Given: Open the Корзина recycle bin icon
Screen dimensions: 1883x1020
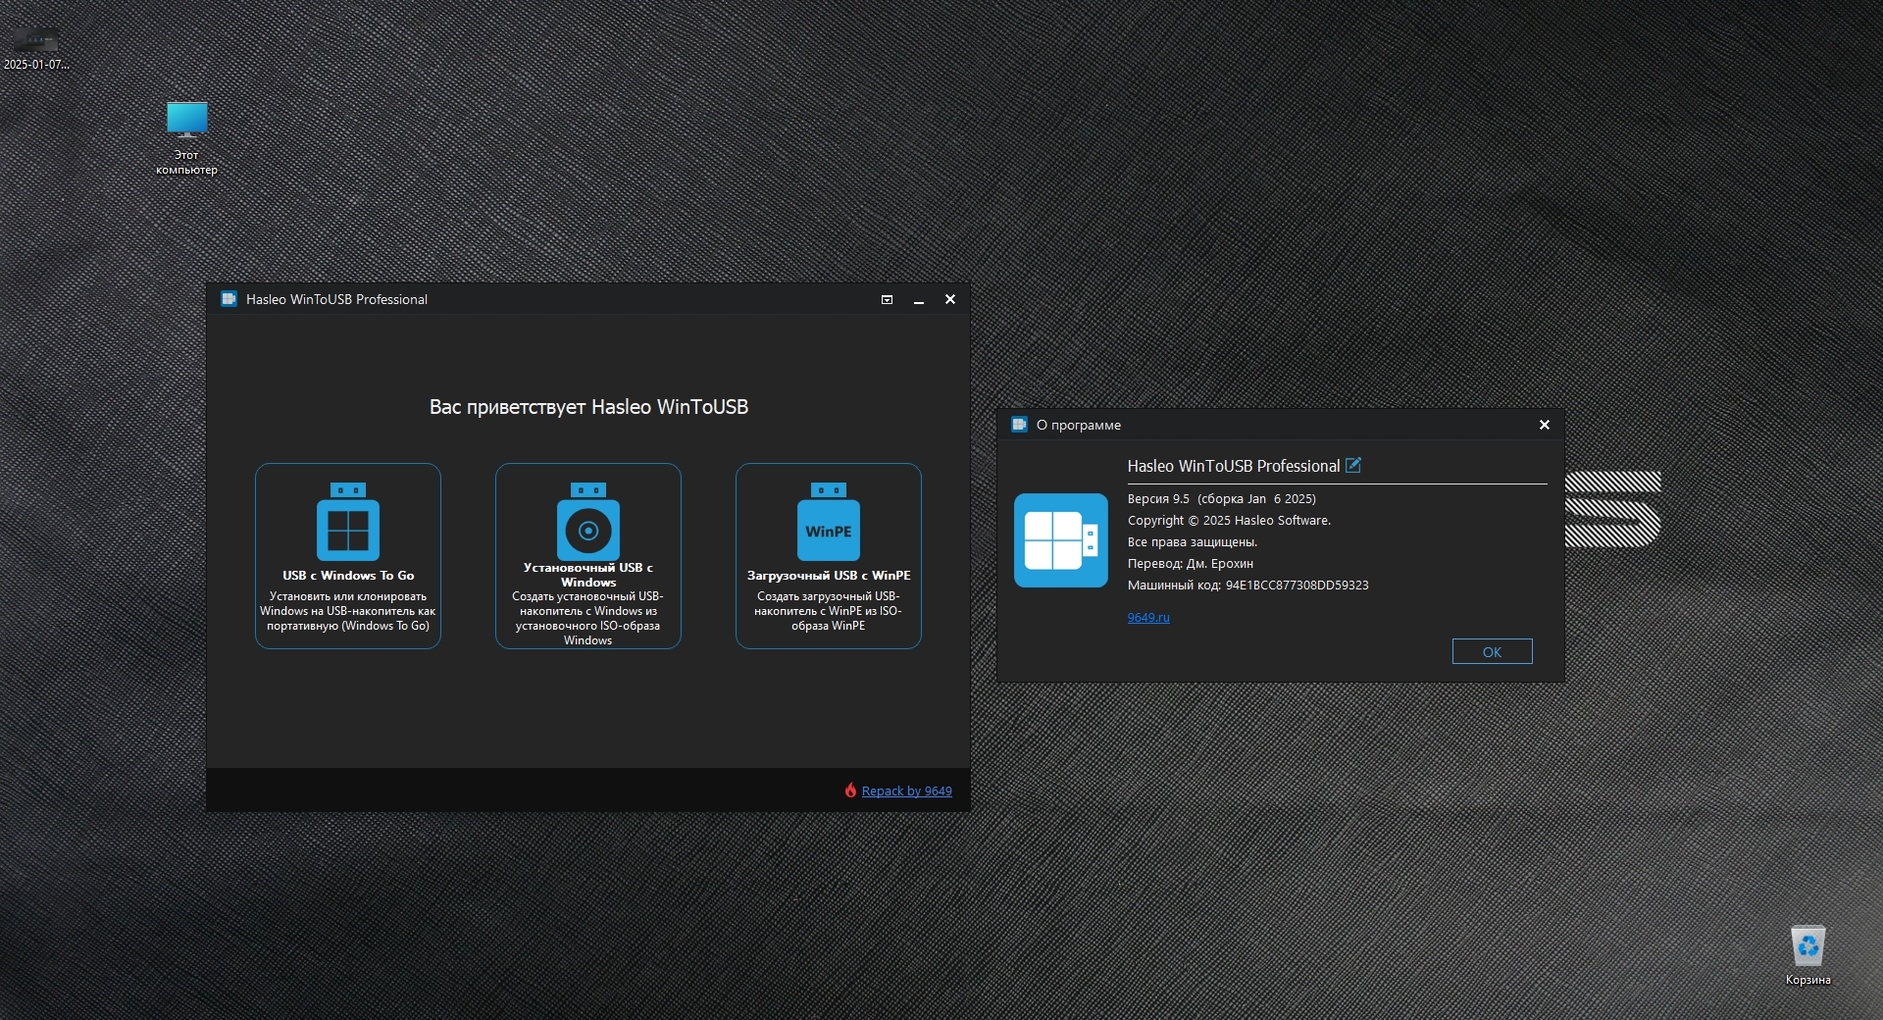Looking at the screenshot, I should [1808, 956].
